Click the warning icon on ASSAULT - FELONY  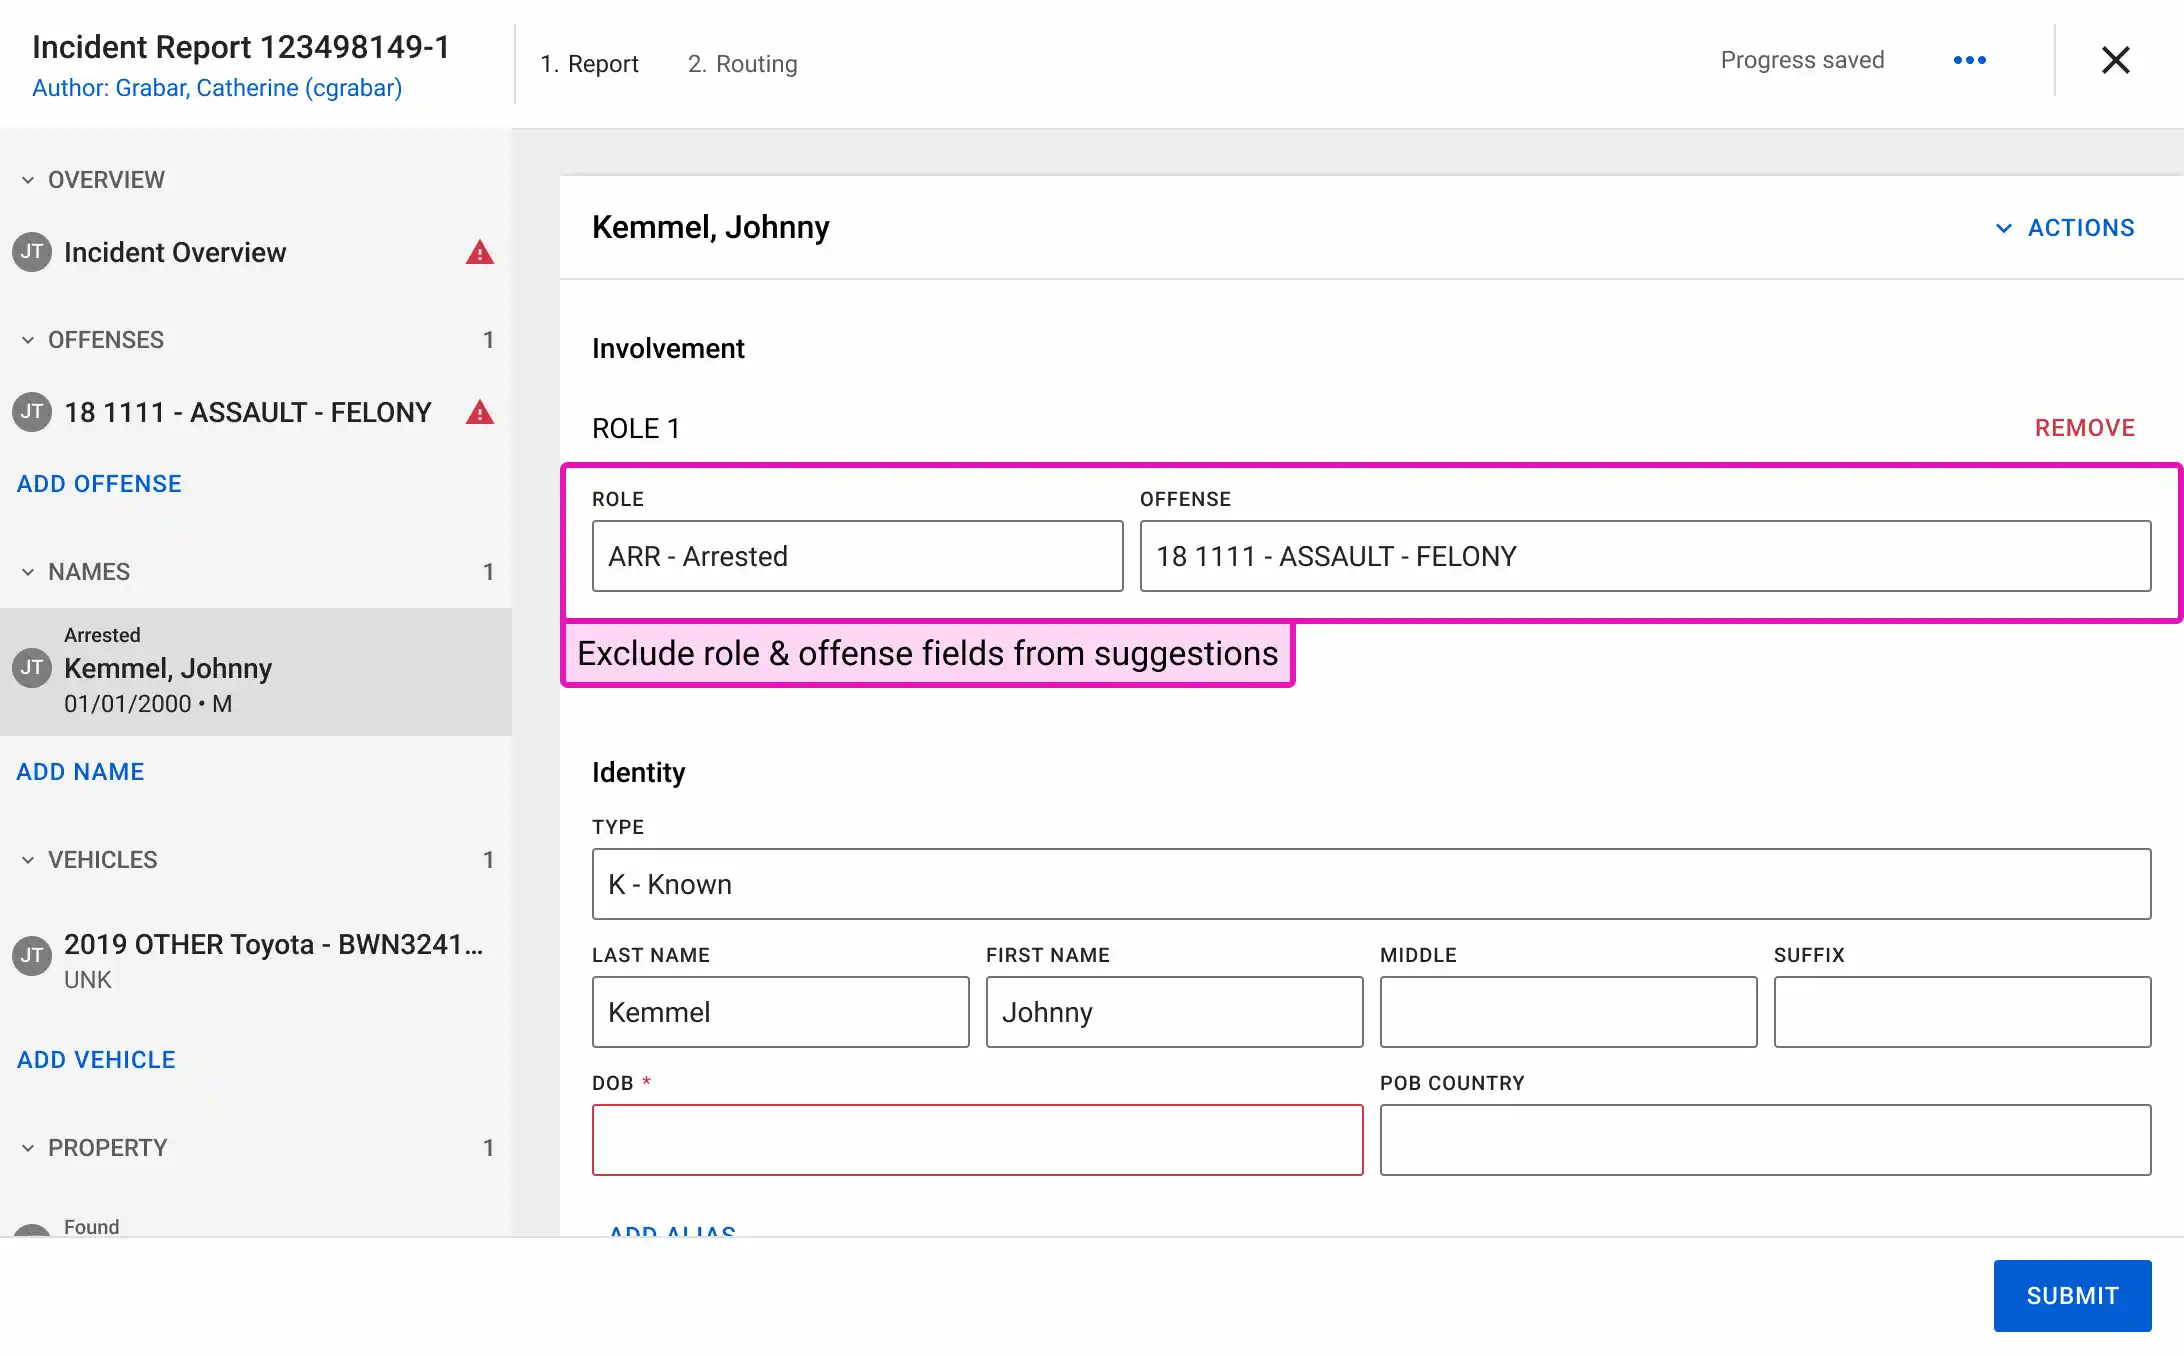point(480,412)
